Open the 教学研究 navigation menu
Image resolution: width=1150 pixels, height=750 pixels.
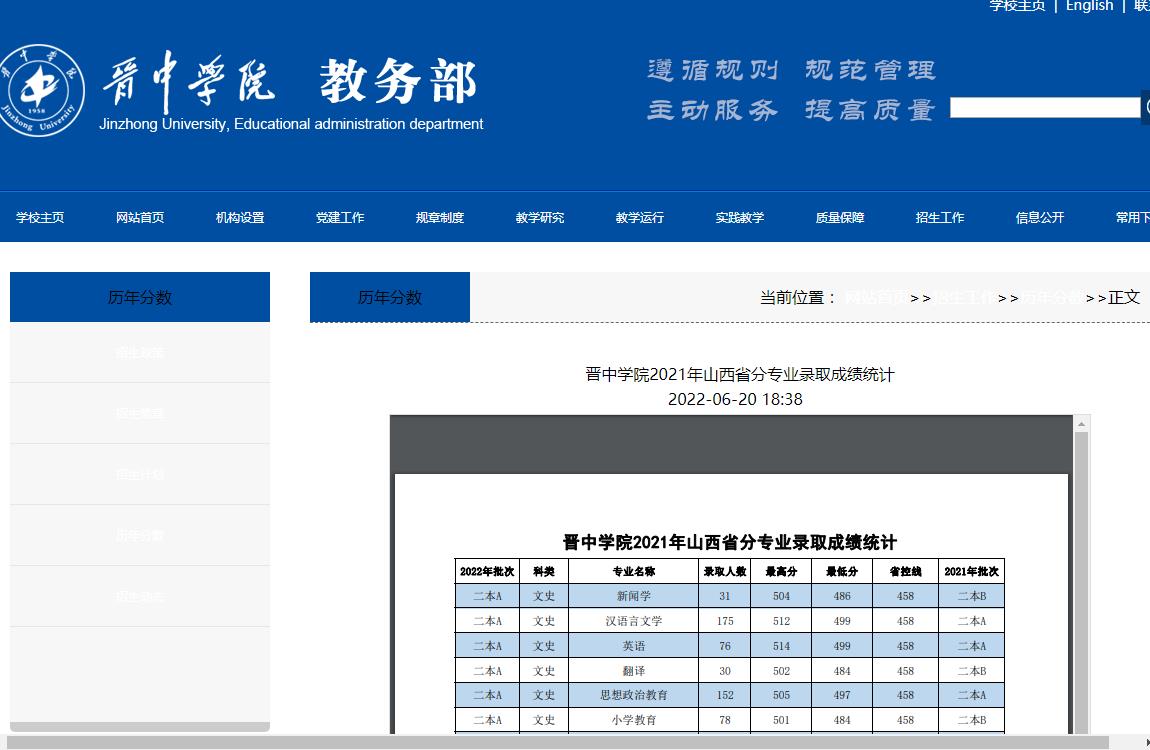(x=540, y=218)
